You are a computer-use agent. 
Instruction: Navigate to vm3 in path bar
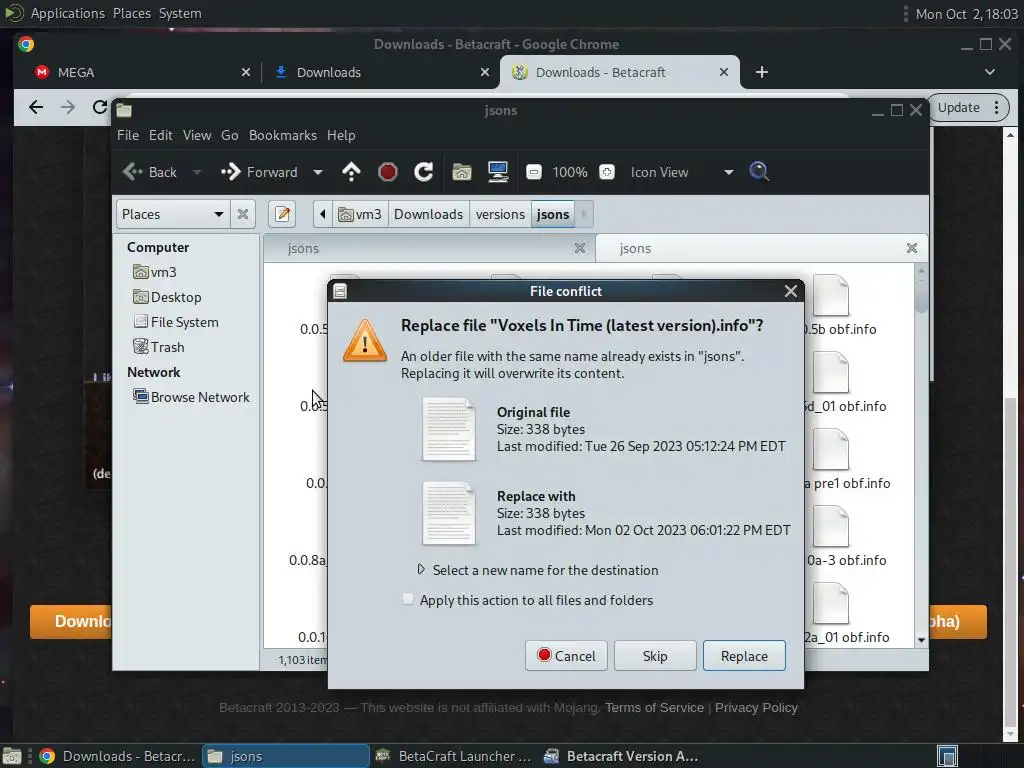(x=360, y=214)
